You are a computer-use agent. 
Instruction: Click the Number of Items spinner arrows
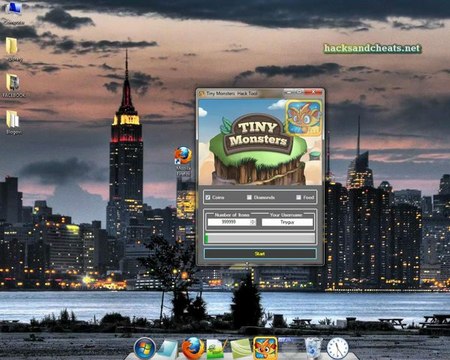(x=253, y=222)
